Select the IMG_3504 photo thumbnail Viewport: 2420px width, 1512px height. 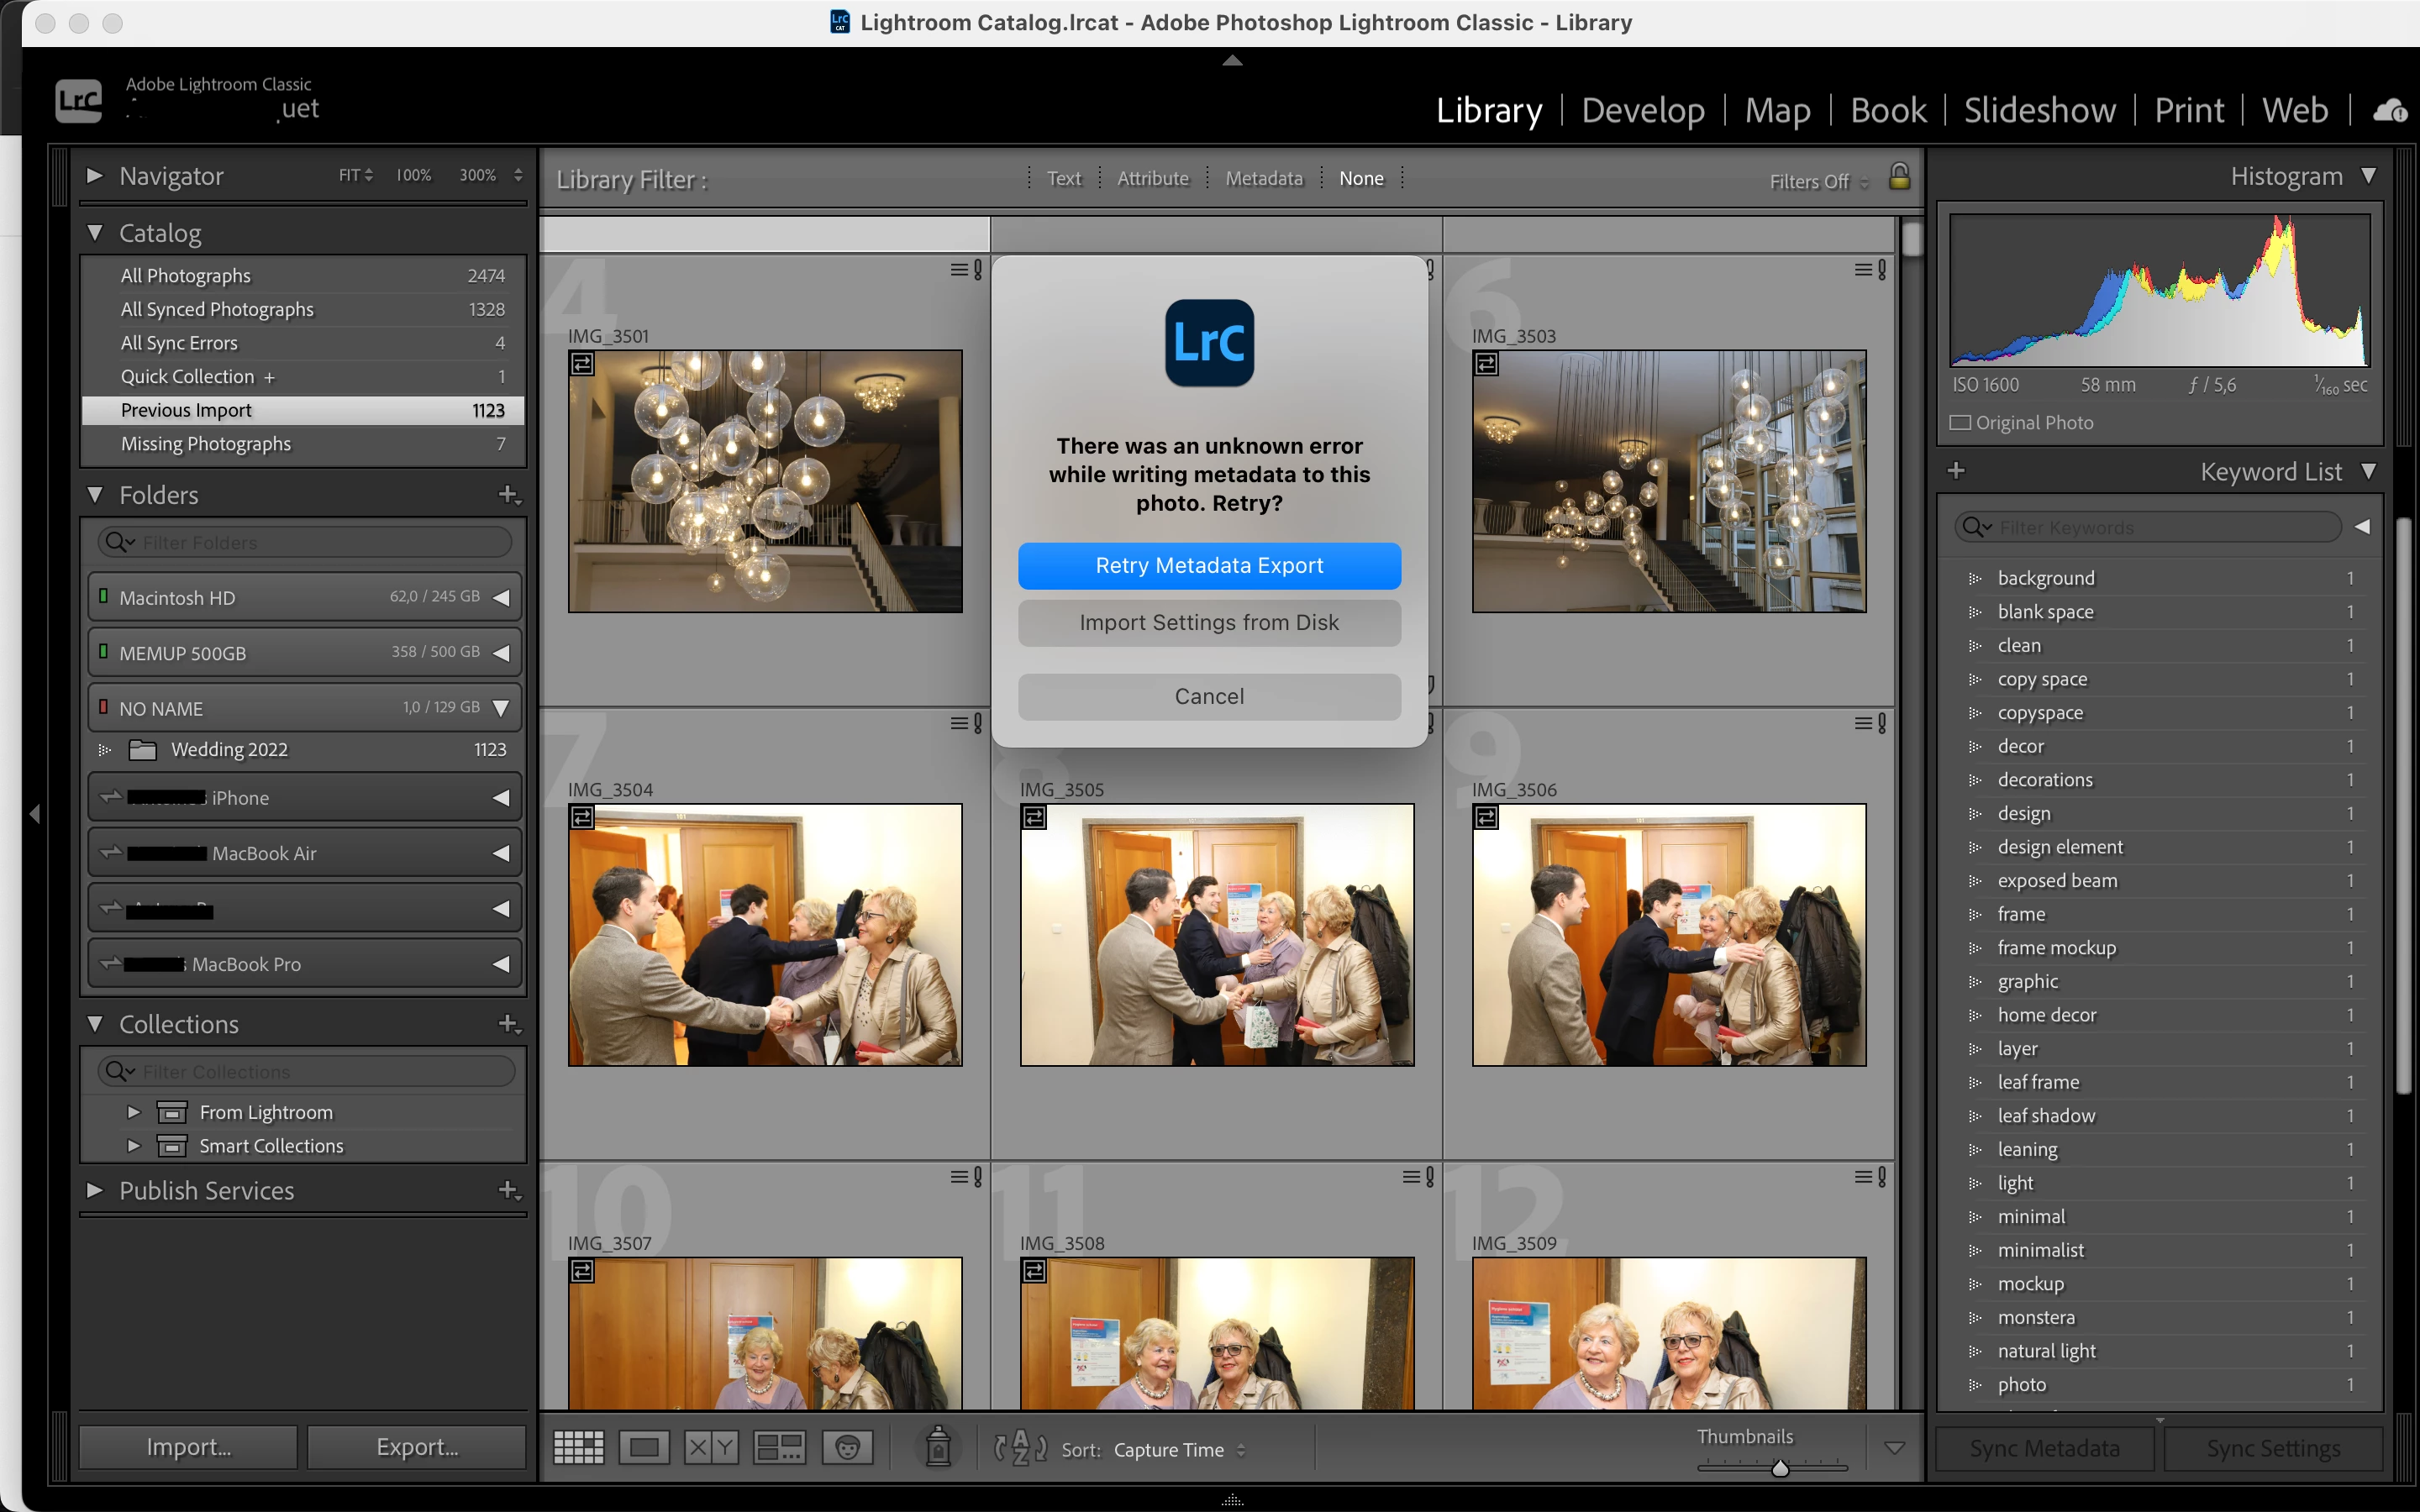(765, 935)
